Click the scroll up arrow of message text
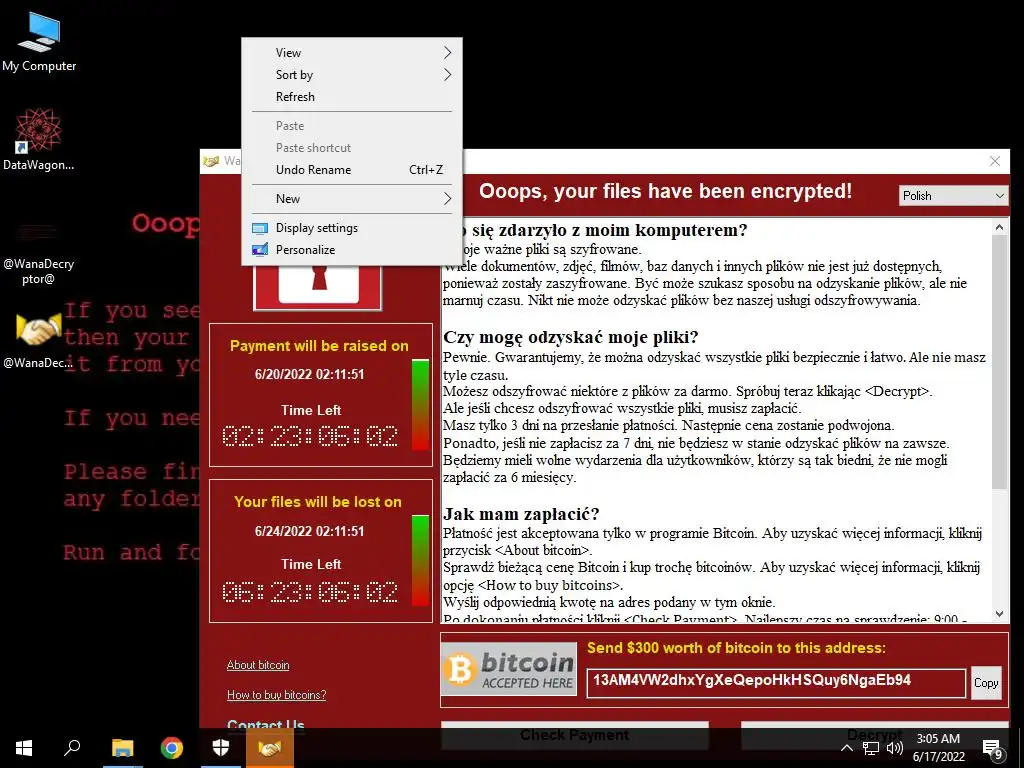Image resolution: width=1024 pixels, height=768 pixels. (999, 227)
